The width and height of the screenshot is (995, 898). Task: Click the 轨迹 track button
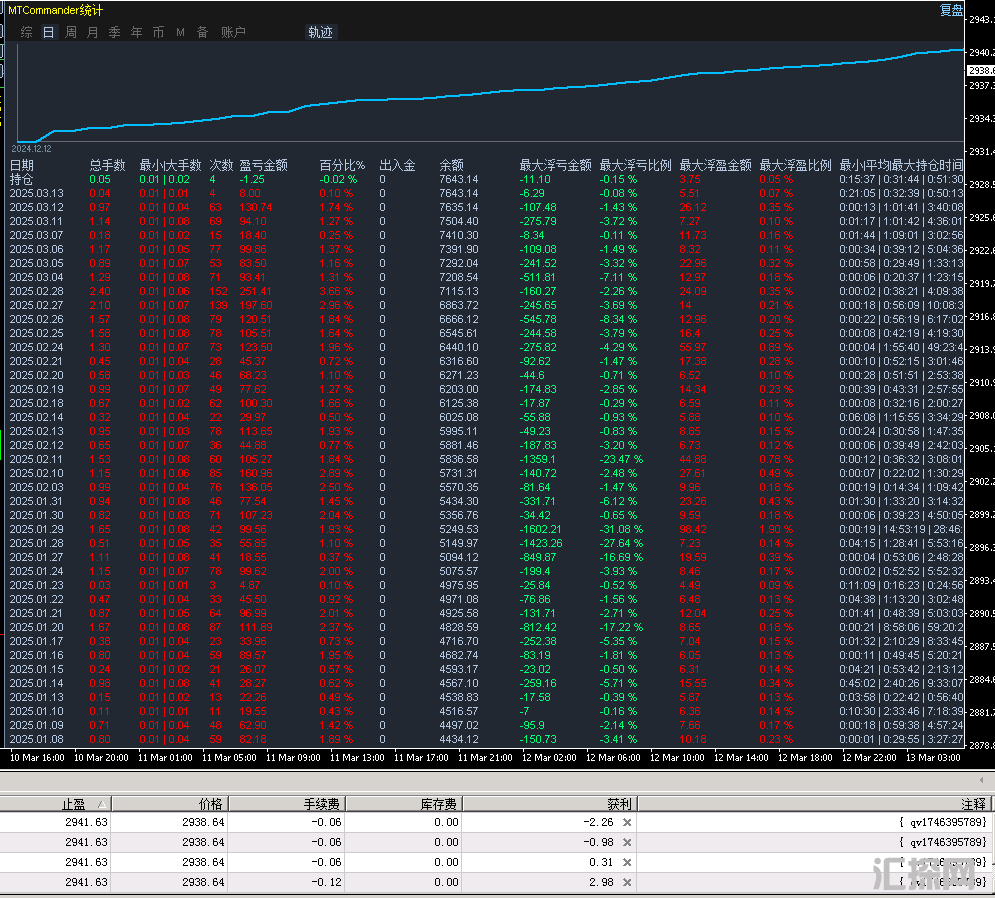click(x=320, y=32)
